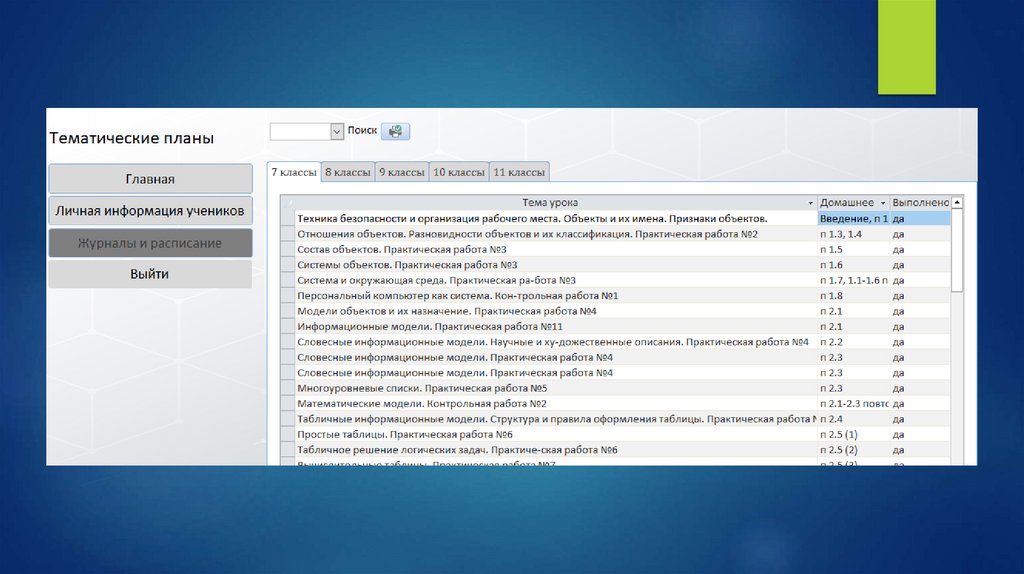Open the Домашнее column filter arrow

(883, 203)
